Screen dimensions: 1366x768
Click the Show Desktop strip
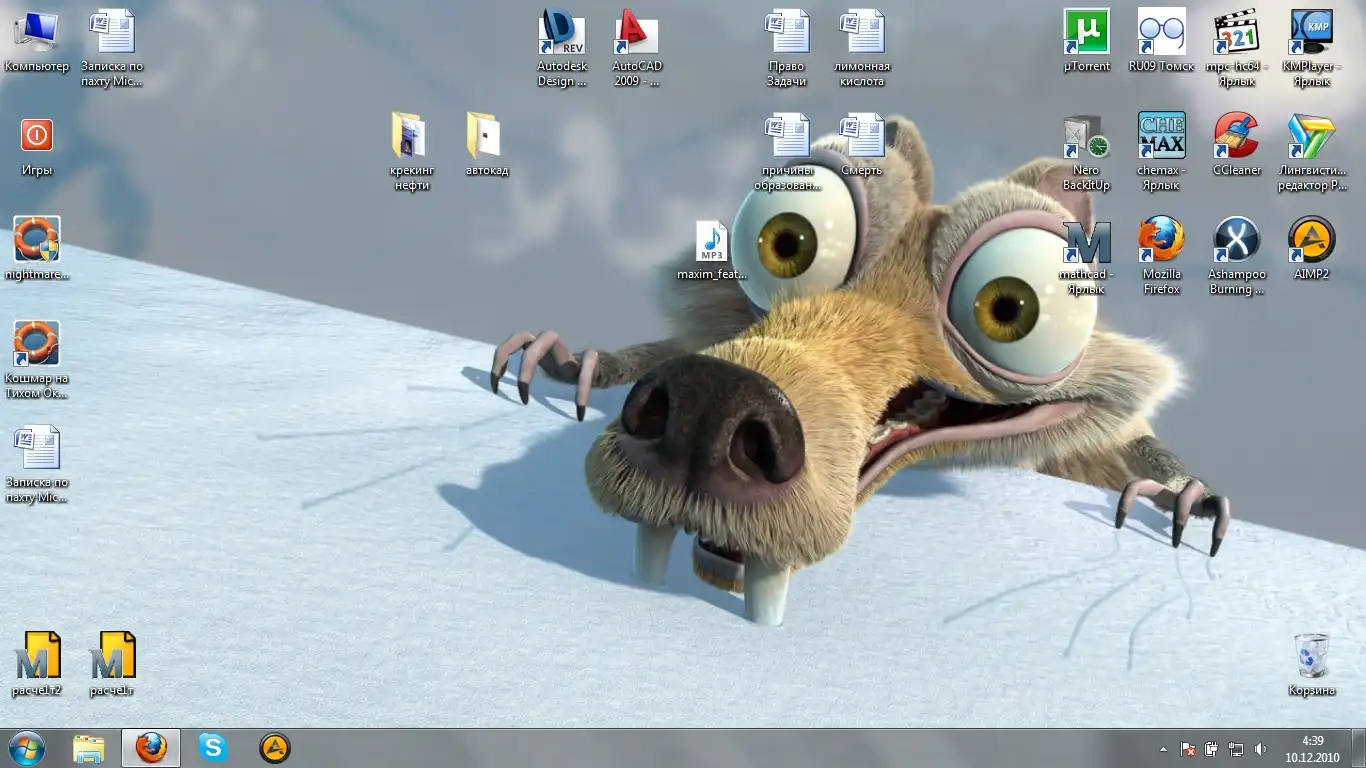[1360, 748]
